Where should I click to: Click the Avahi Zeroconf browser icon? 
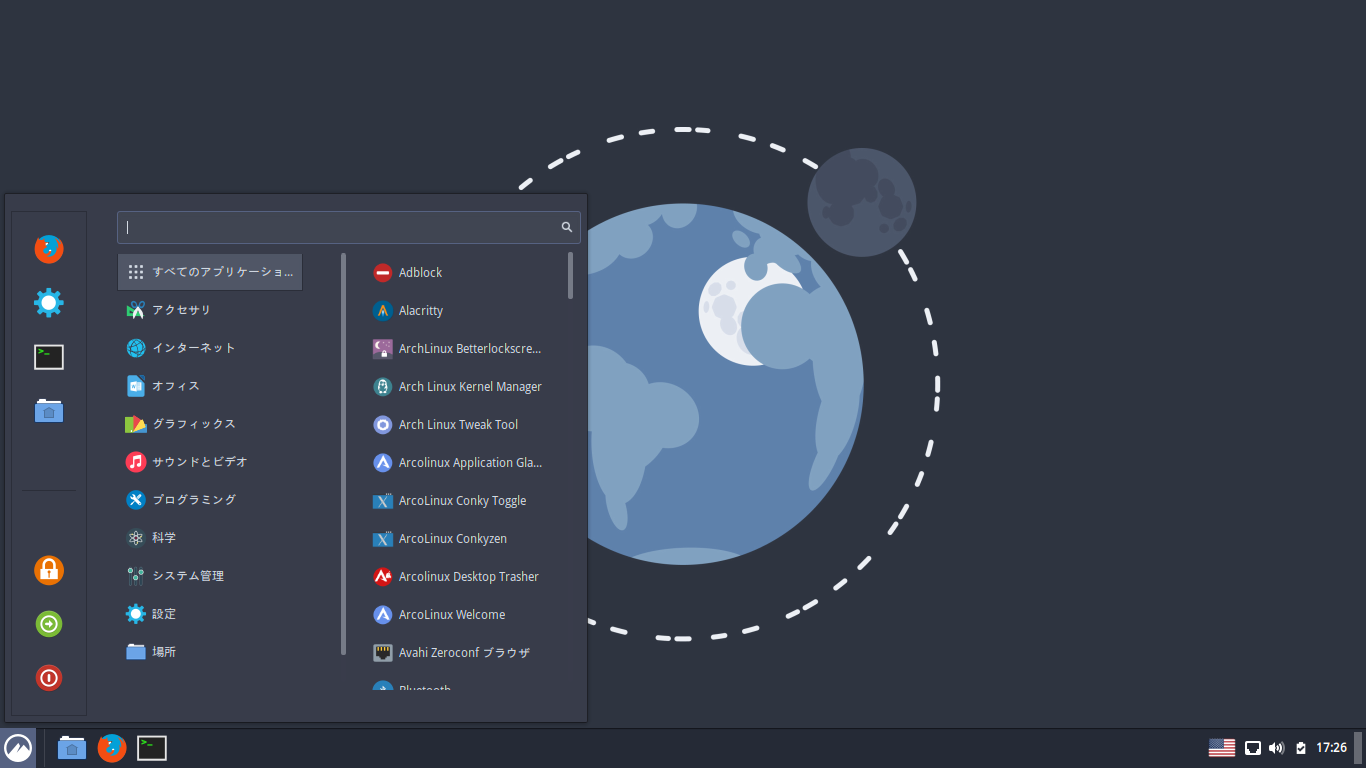382,653
